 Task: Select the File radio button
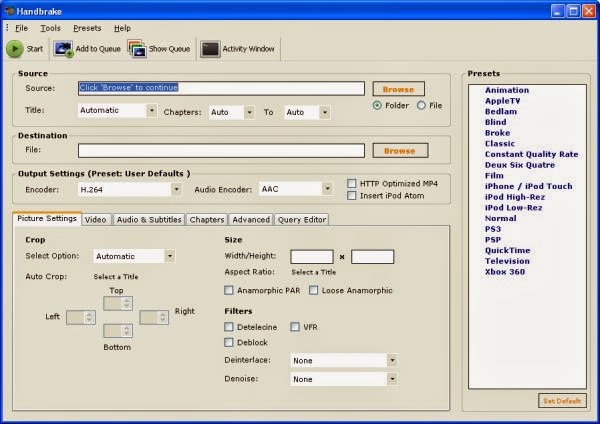pos(421,105)
